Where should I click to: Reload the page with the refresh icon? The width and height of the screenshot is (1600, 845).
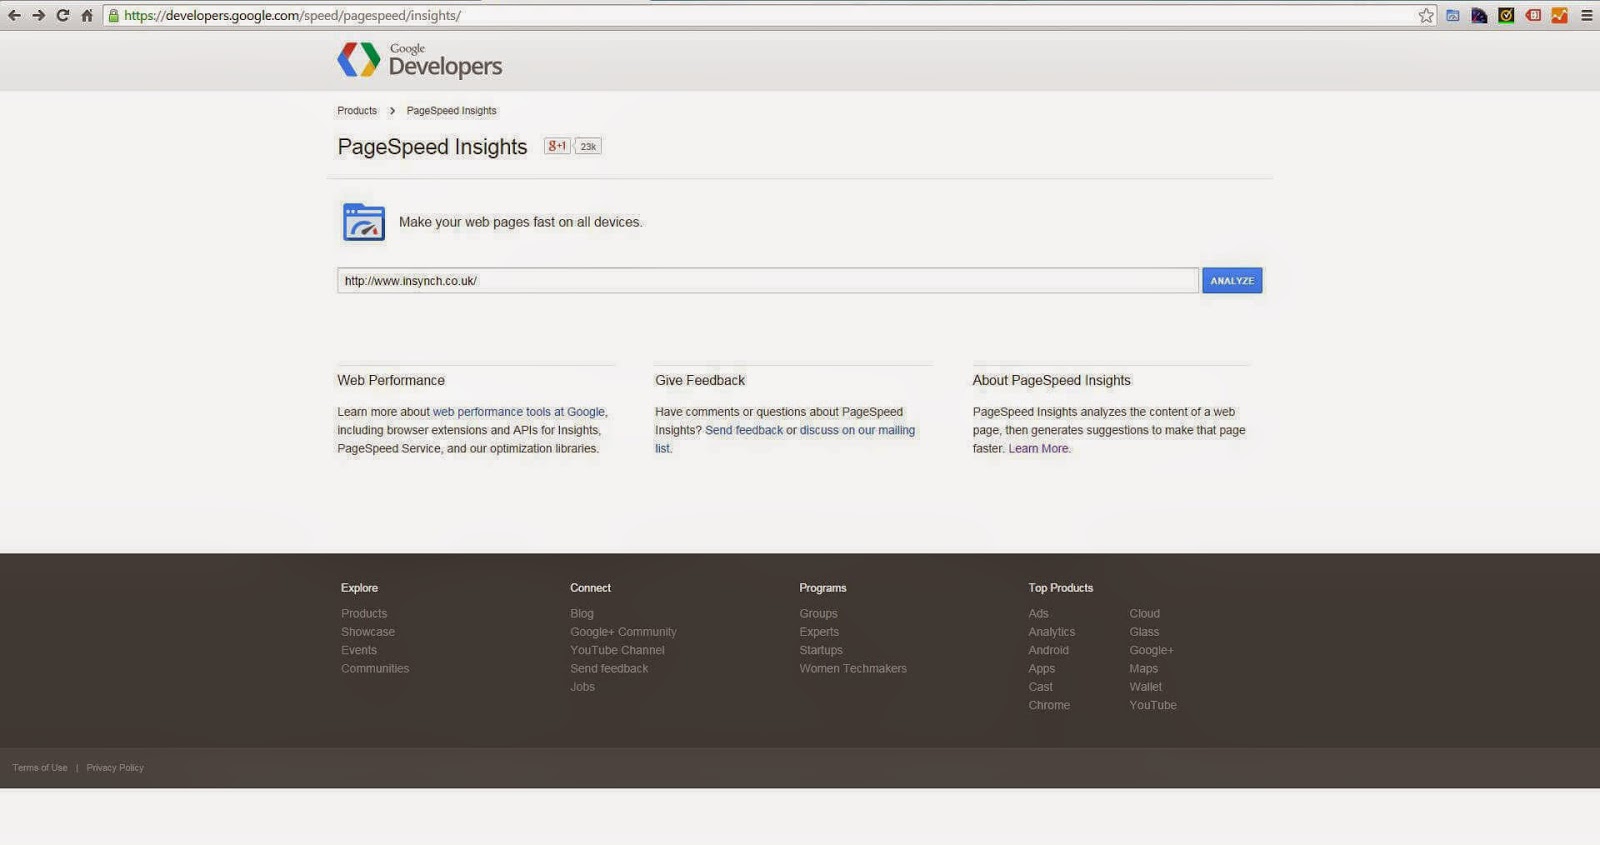click(62, 15)
